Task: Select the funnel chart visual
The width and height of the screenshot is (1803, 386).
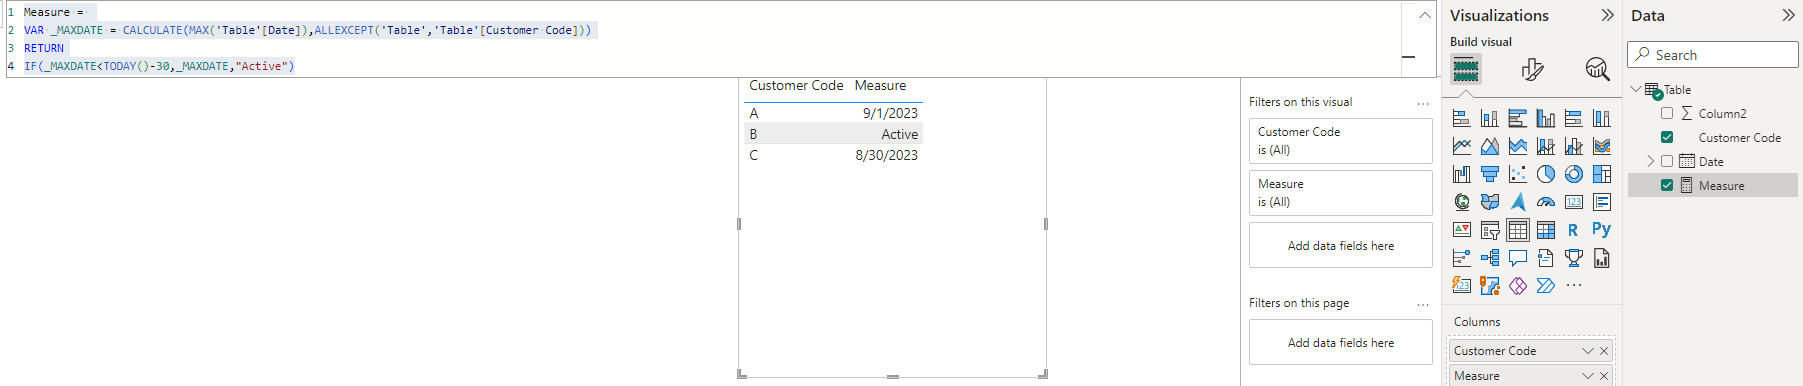Action: [x=1489, y=174]
